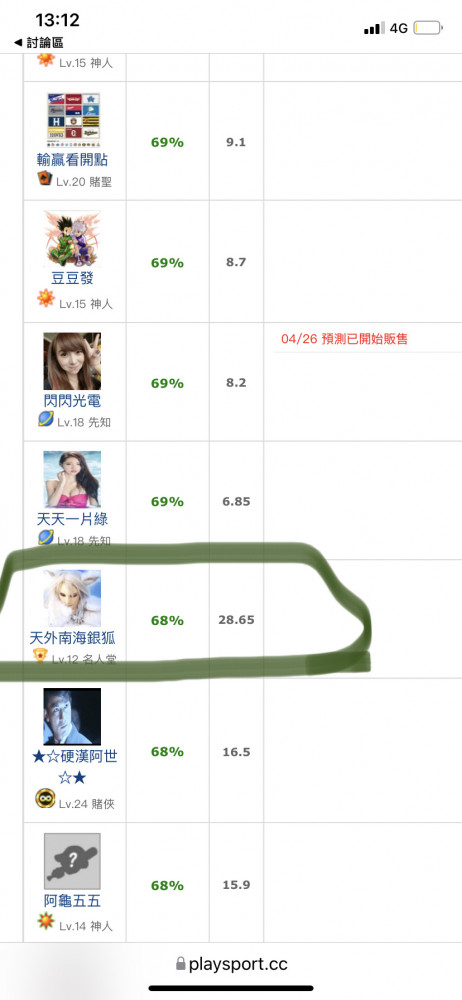Image resolution: width=462 pixels, height=1000 pixels.
Task: Click the Lv.24 賭俠 round badge icon
Action: pos(45,798)
